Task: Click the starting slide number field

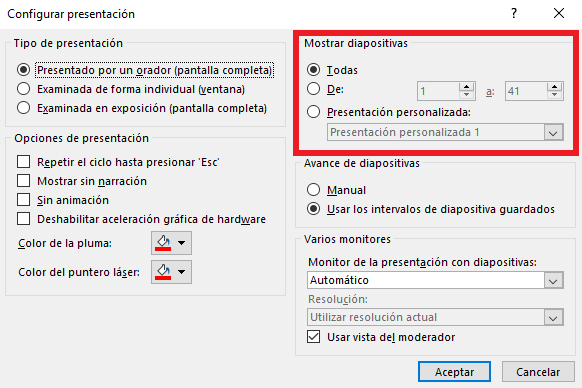Action: tap(438, 91)
